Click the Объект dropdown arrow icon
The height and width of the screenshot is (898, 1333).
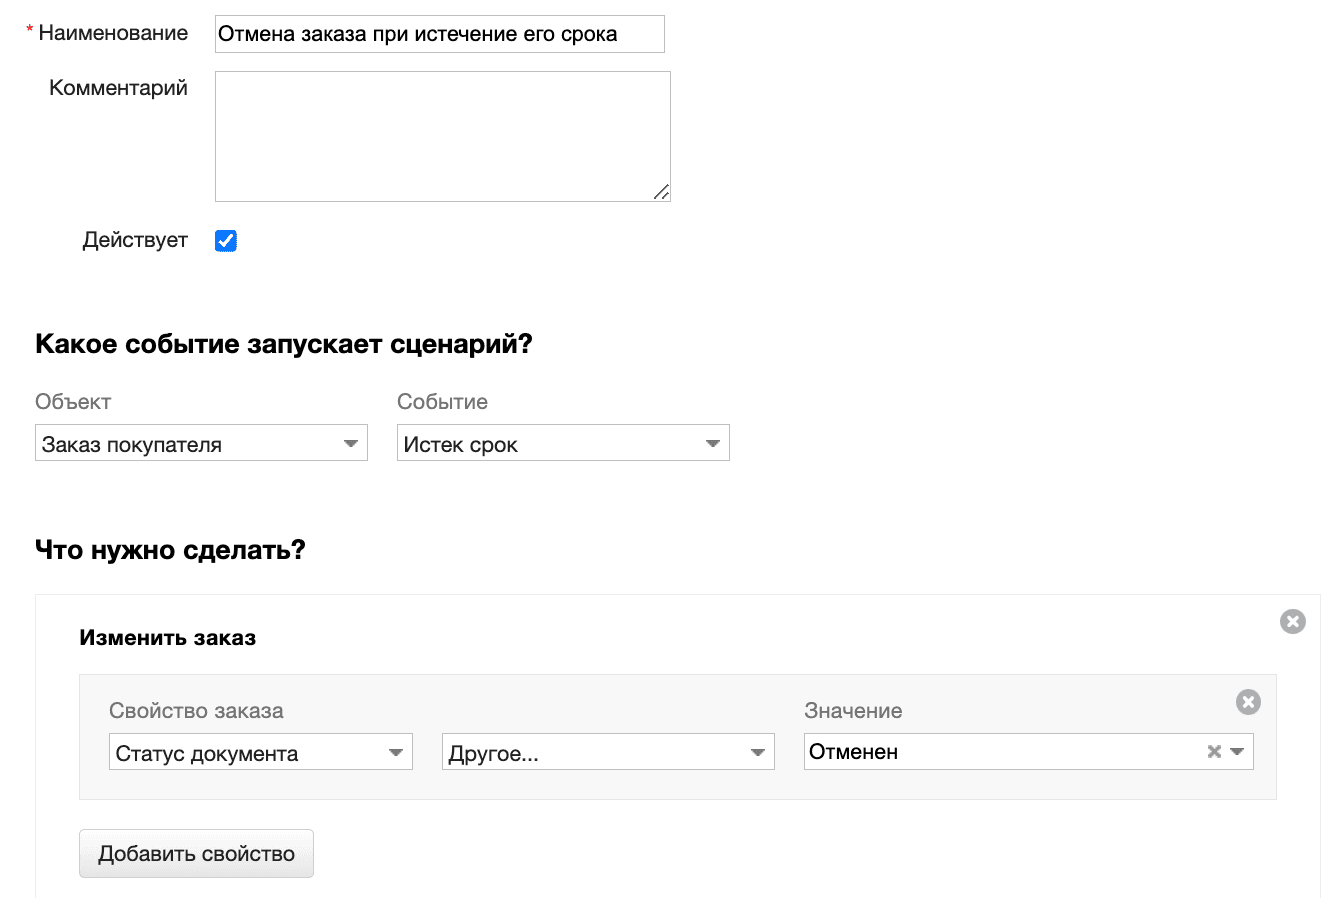click(351, 443)
